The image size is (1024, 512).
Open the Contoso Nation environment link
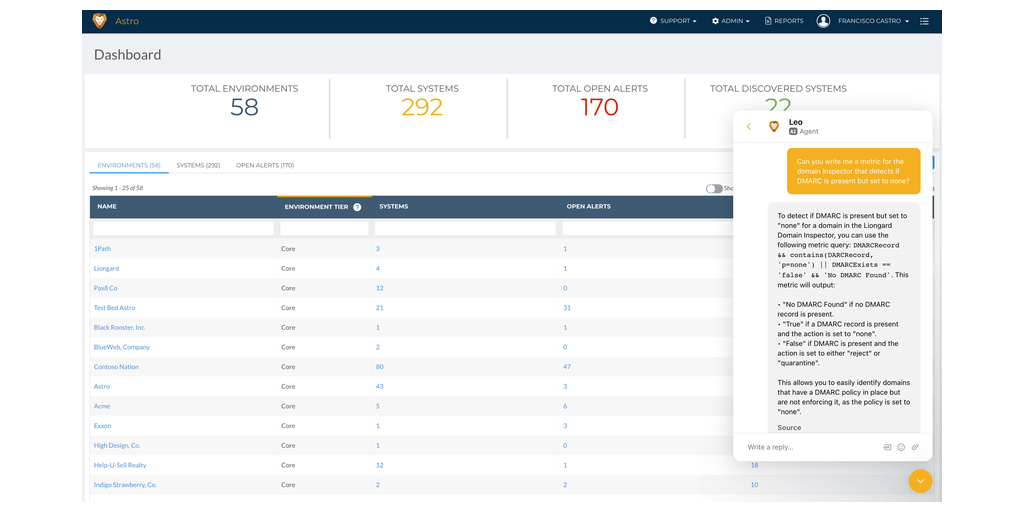pyautogui.click(x=116, y=367)
